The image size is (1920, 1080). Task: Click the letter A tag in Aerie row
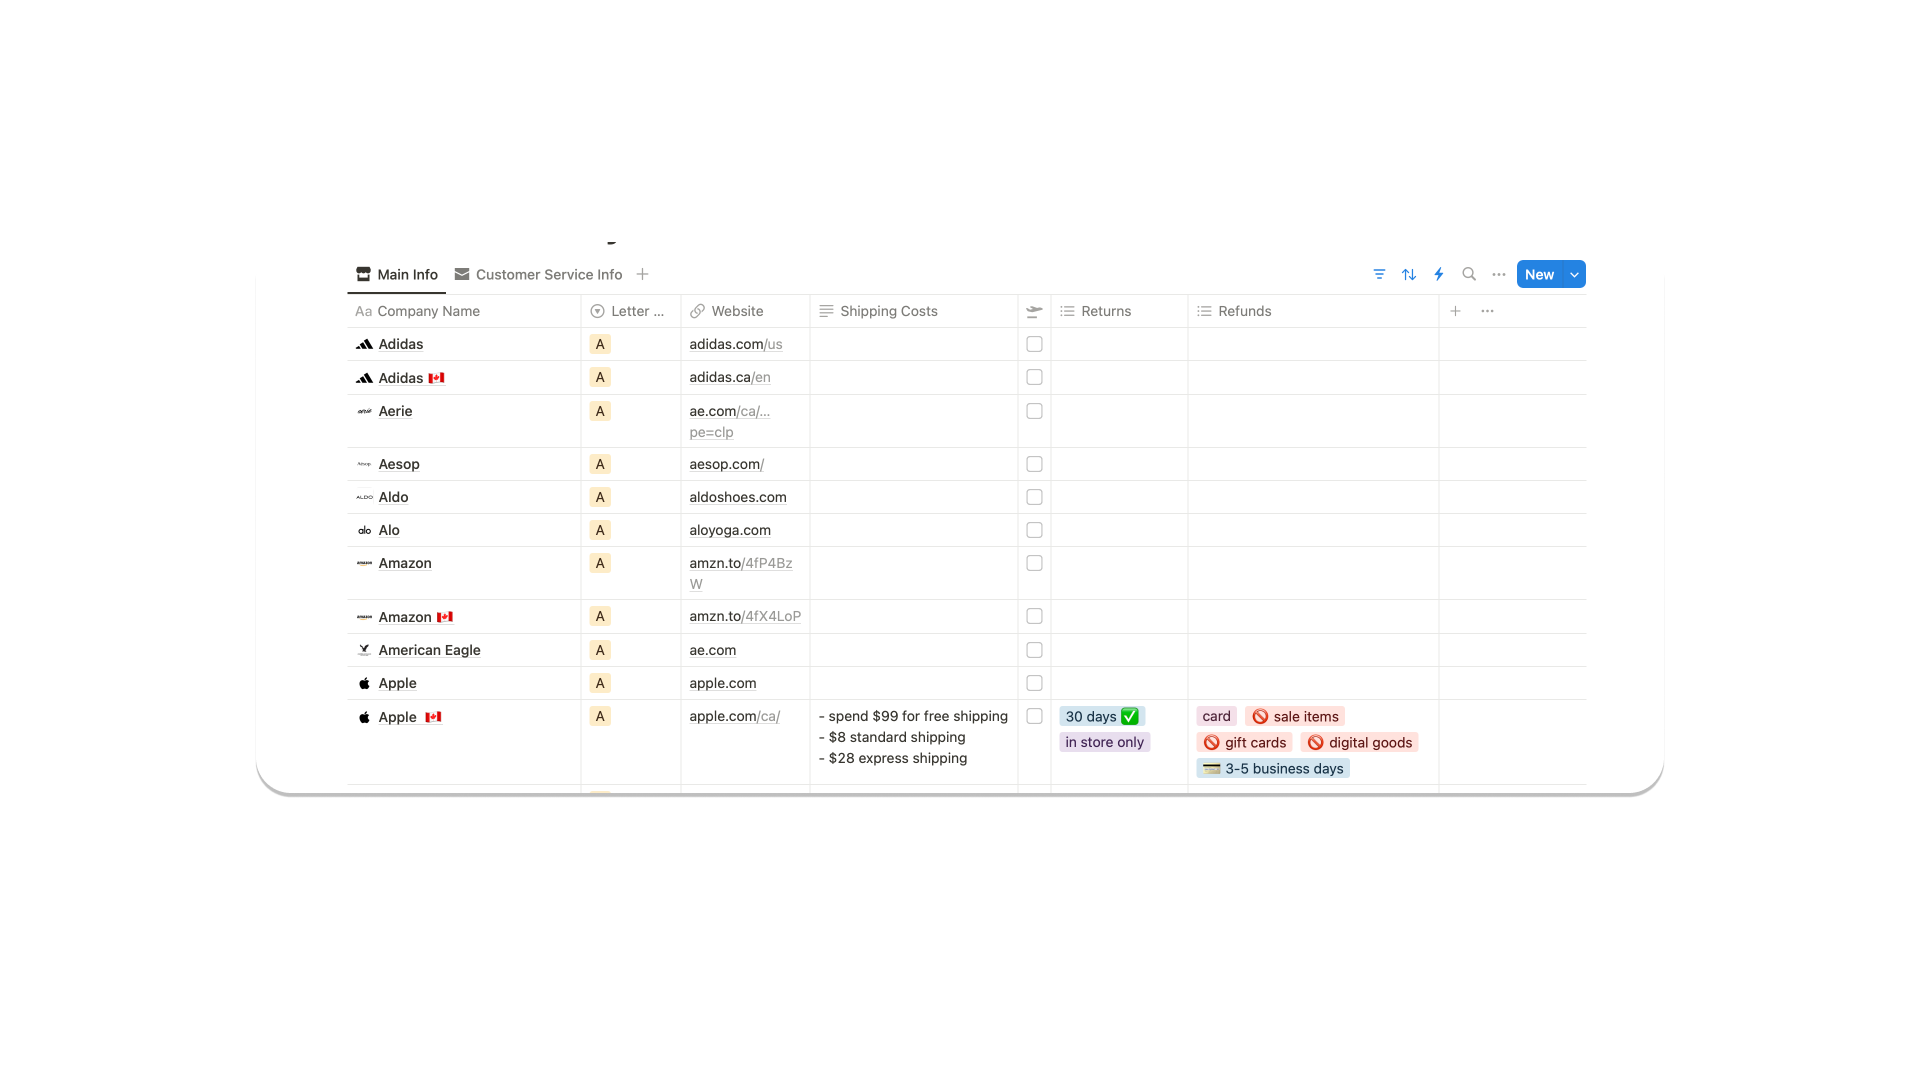[600, 411]
